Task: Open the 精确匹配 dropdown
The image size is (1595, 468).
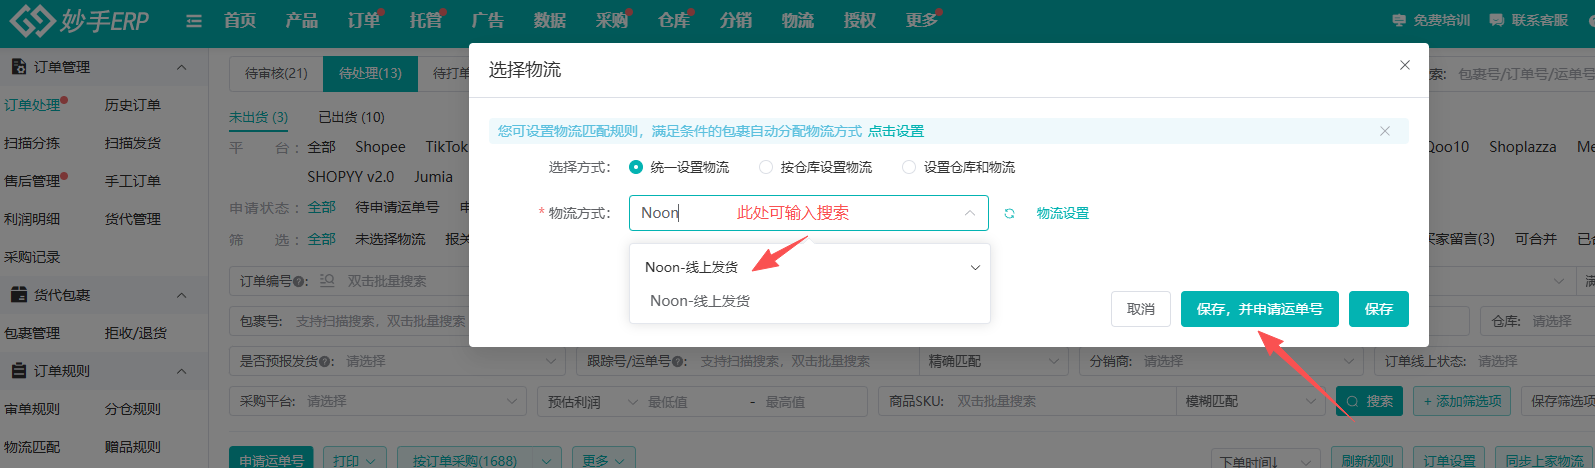Action: tap(993, 361)
